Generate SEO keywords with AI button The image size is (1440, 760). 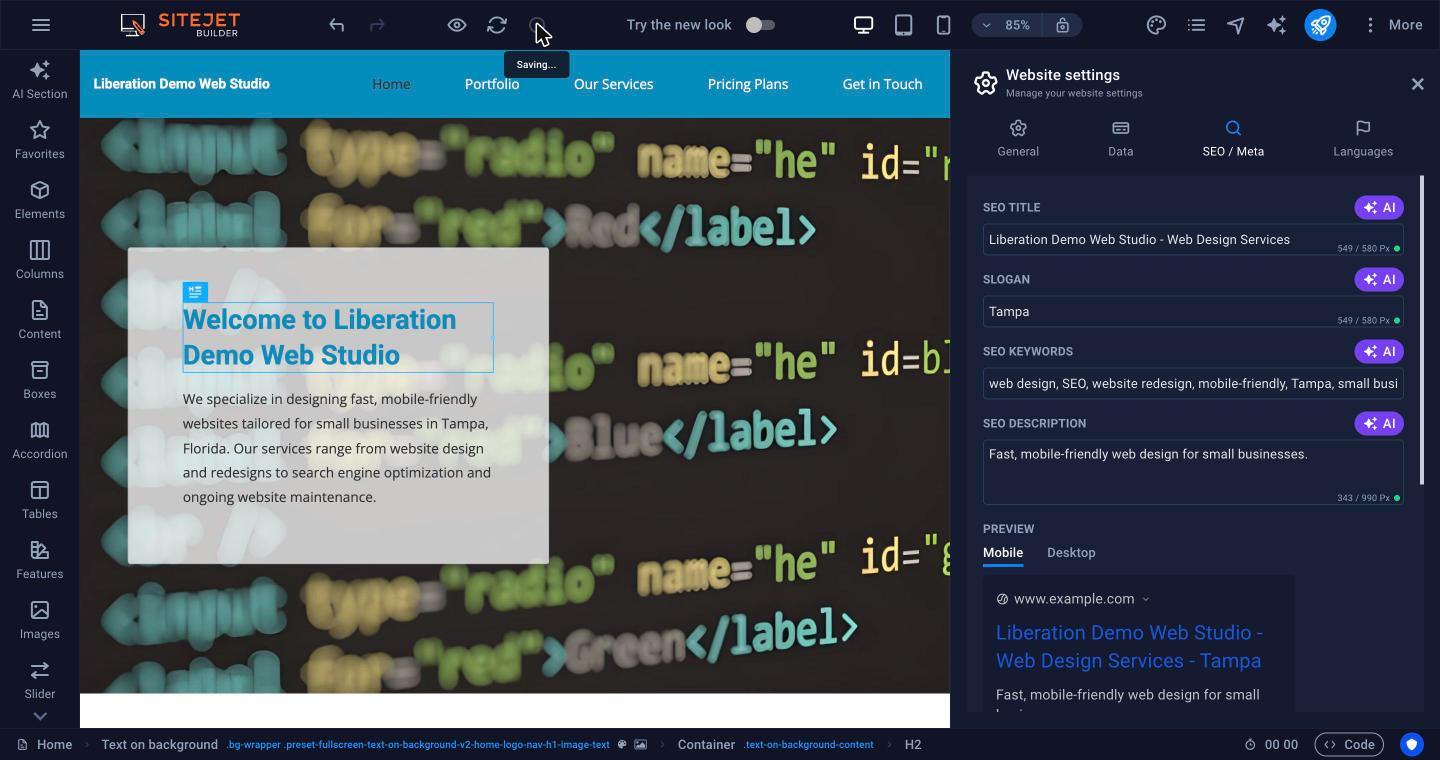(x=1379, y=351)
